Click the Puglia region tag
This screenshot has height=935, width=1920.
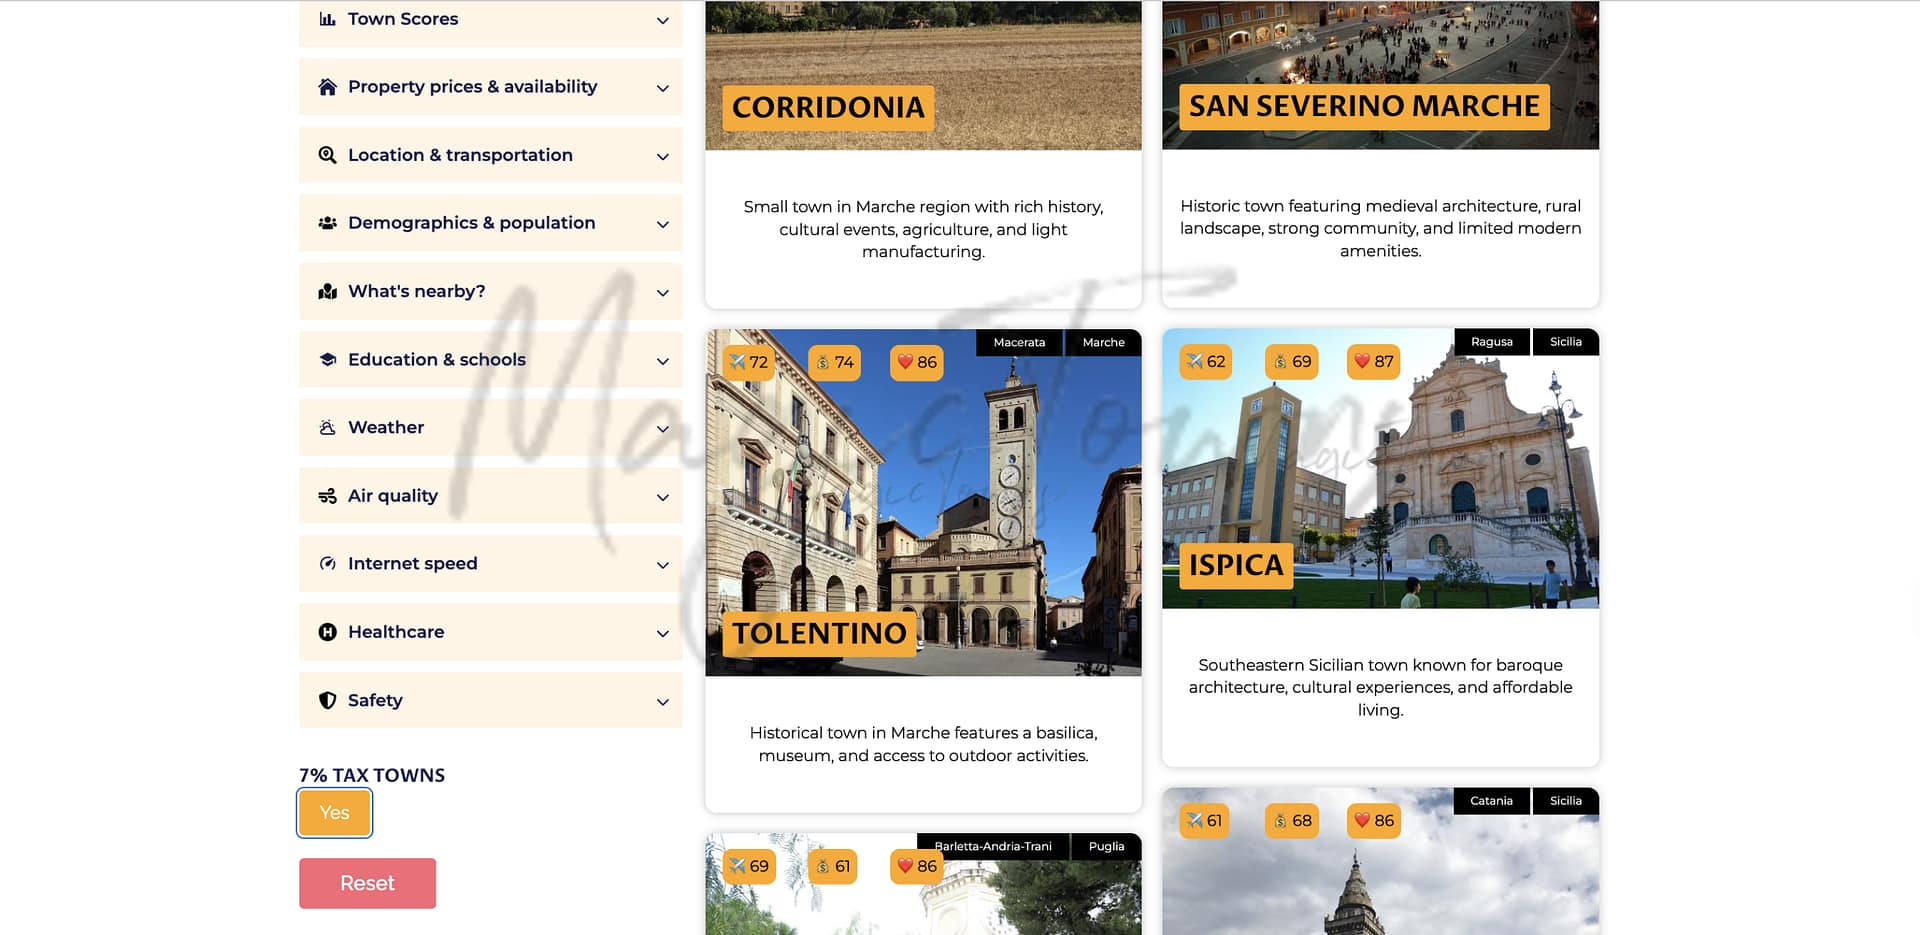[1105, 846]
